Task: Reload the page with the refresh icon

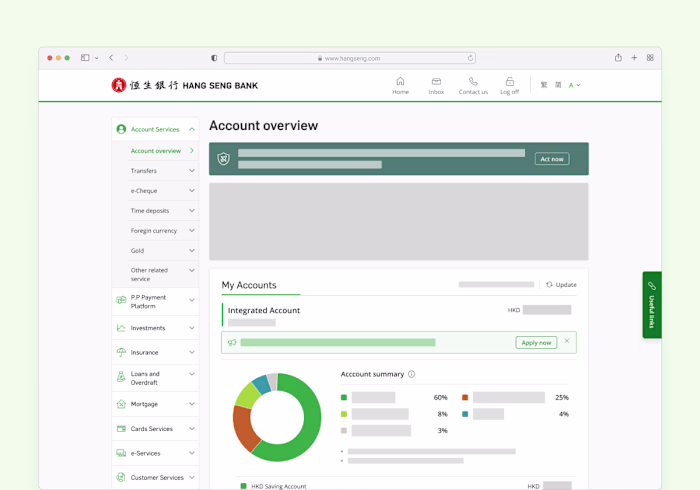Action: pyautogui.click(x=470, y=58)
